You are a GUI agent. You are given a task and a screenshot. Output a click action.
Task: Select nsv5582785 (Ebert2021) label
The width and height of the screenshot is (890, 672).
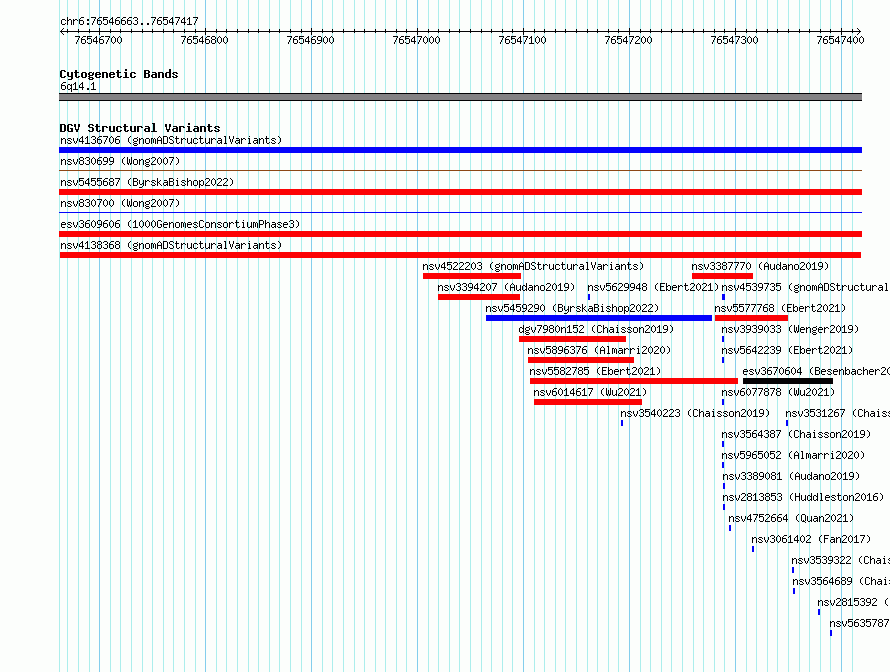point(595,371)
